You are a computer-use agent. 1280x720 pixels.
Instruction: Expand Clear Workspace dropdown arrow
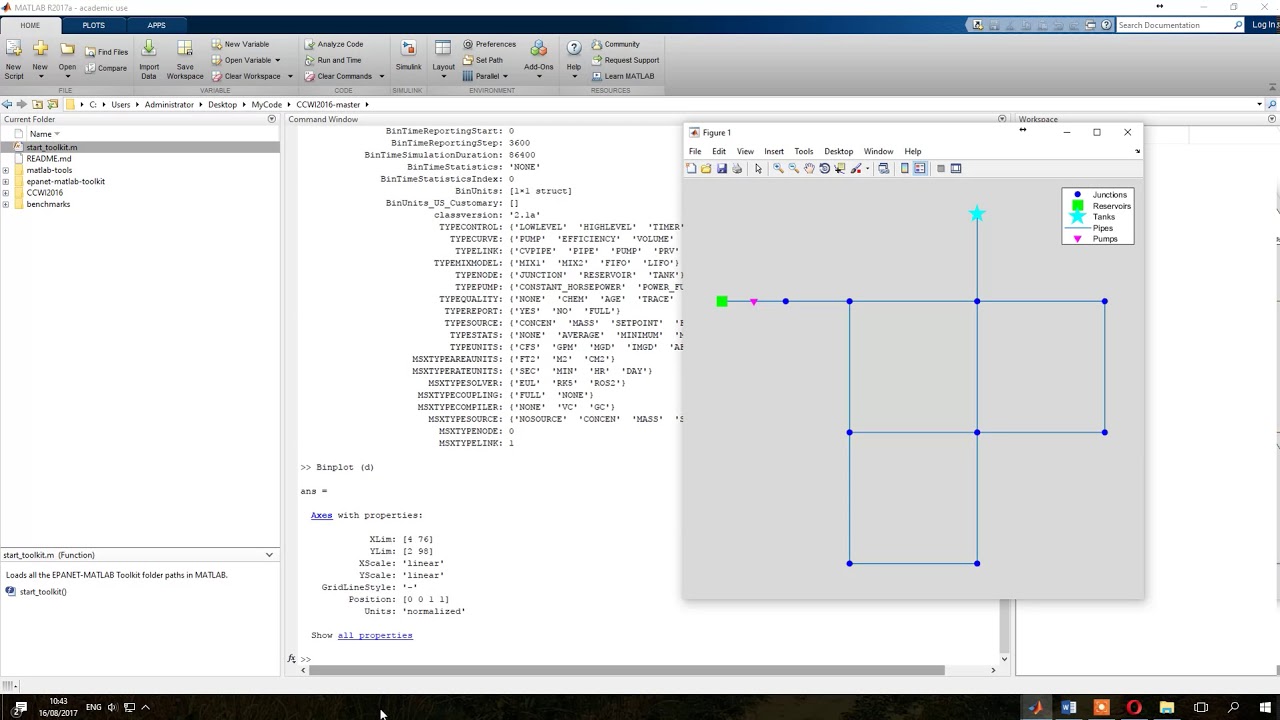click(290, 76)
